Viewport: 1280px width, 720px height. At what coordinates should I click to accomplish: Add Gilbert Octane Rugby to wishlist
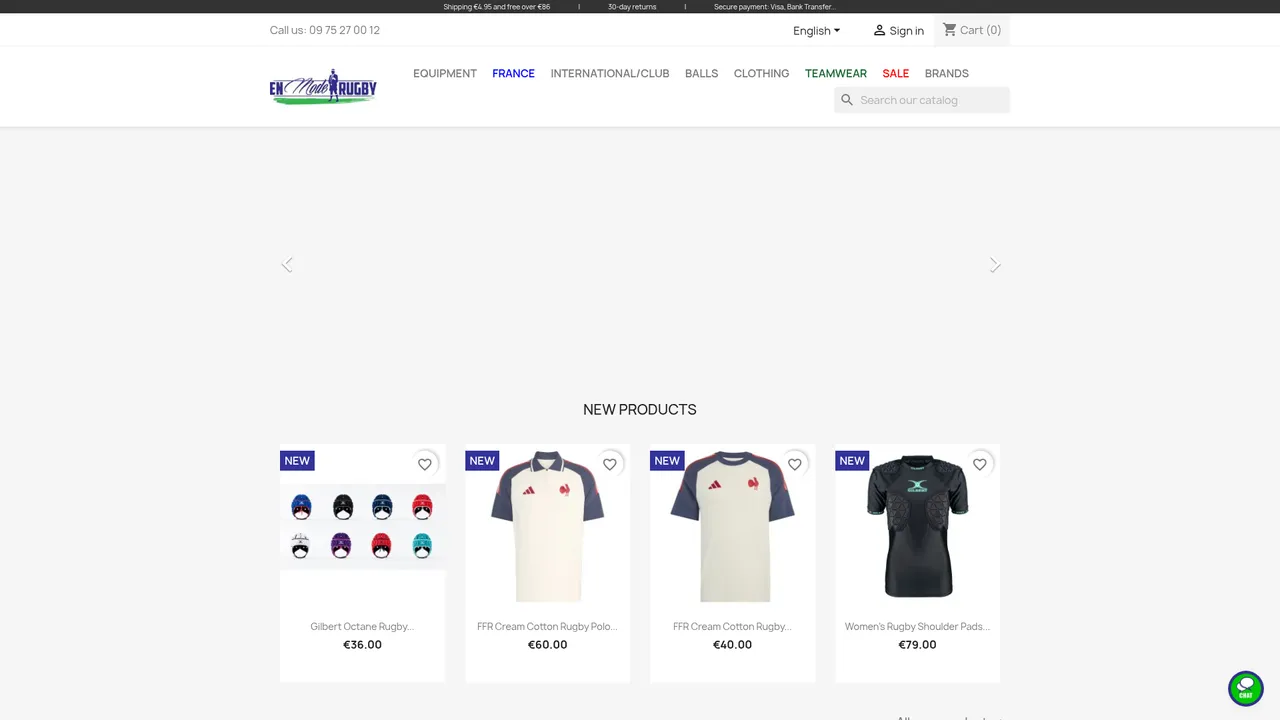(425, 464)
